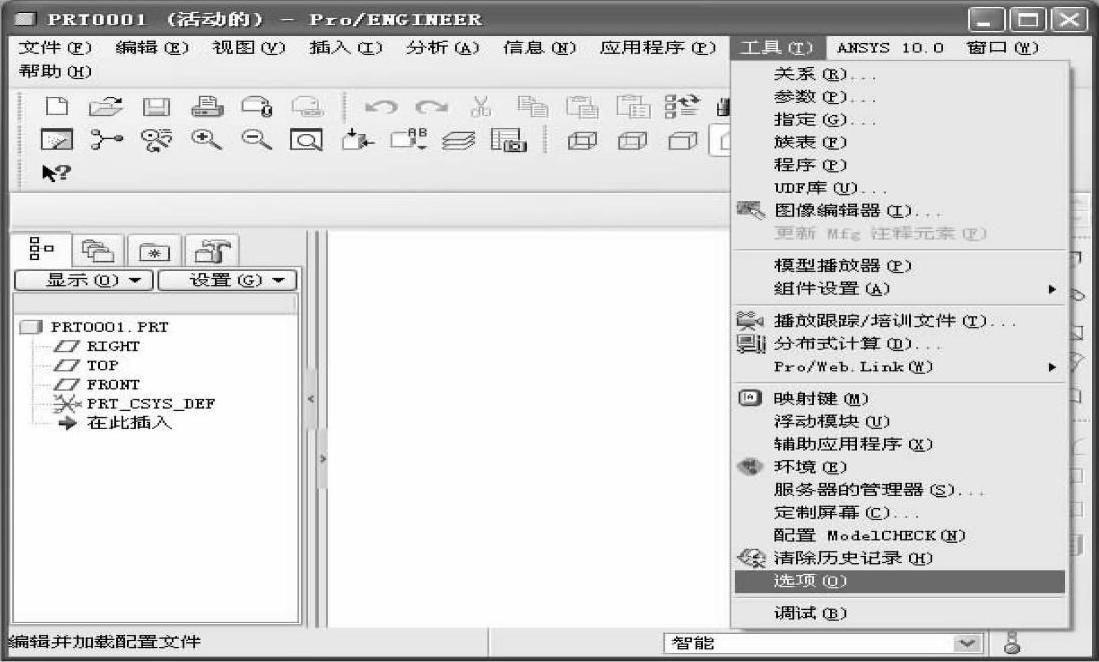This screenshot has width=1099, height=662.
Task: Switch to the Model Tree tab
Action: tap(41, 249)
